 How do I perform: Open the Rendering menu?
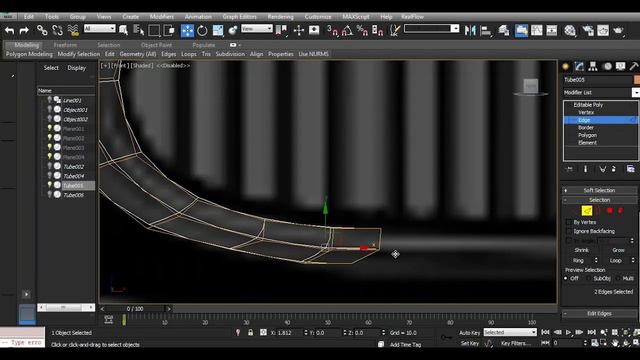[280, 17]
